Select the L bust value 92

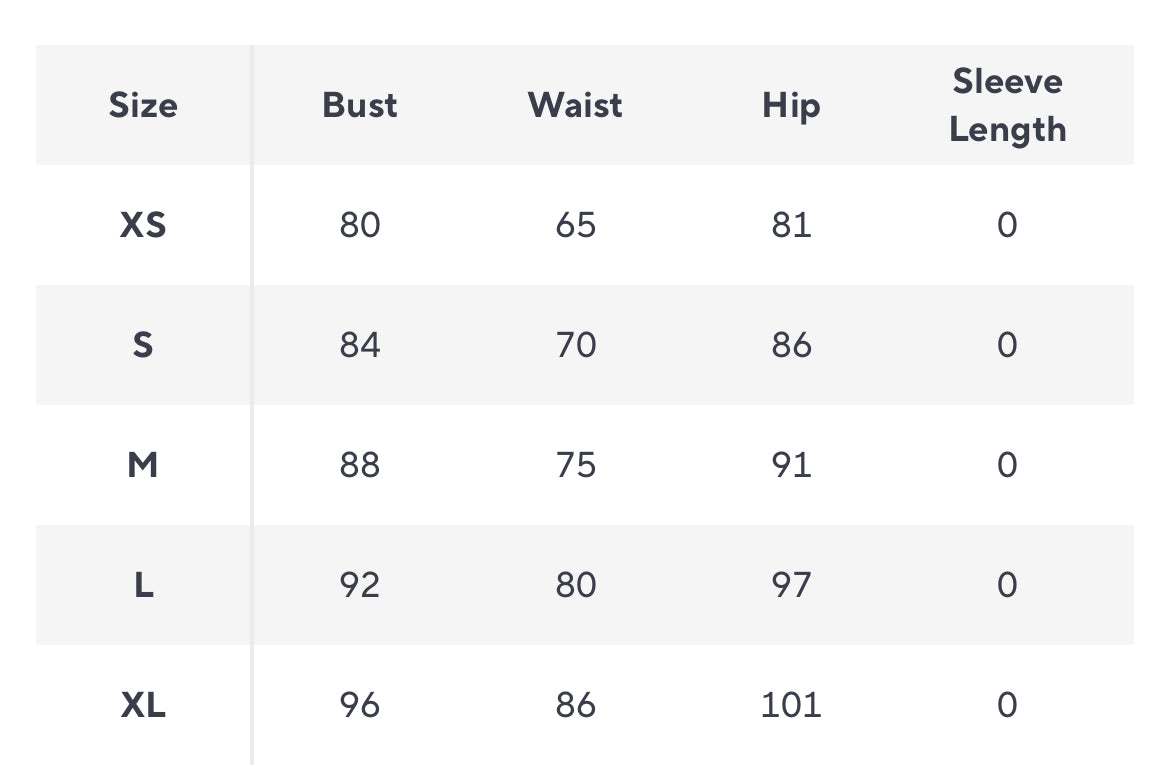point(359,585)
